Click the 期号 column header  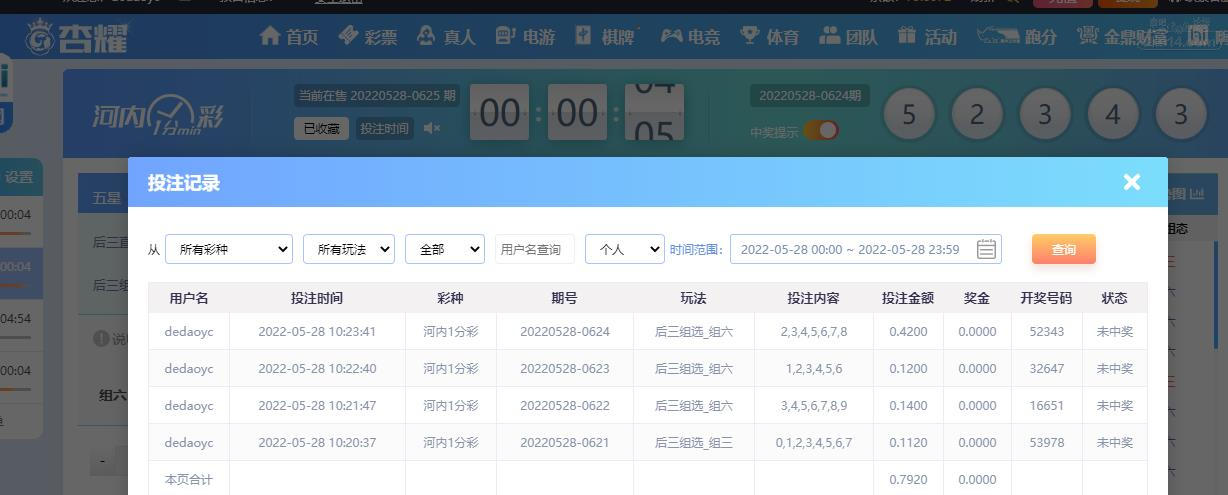(x=565, y=298)
